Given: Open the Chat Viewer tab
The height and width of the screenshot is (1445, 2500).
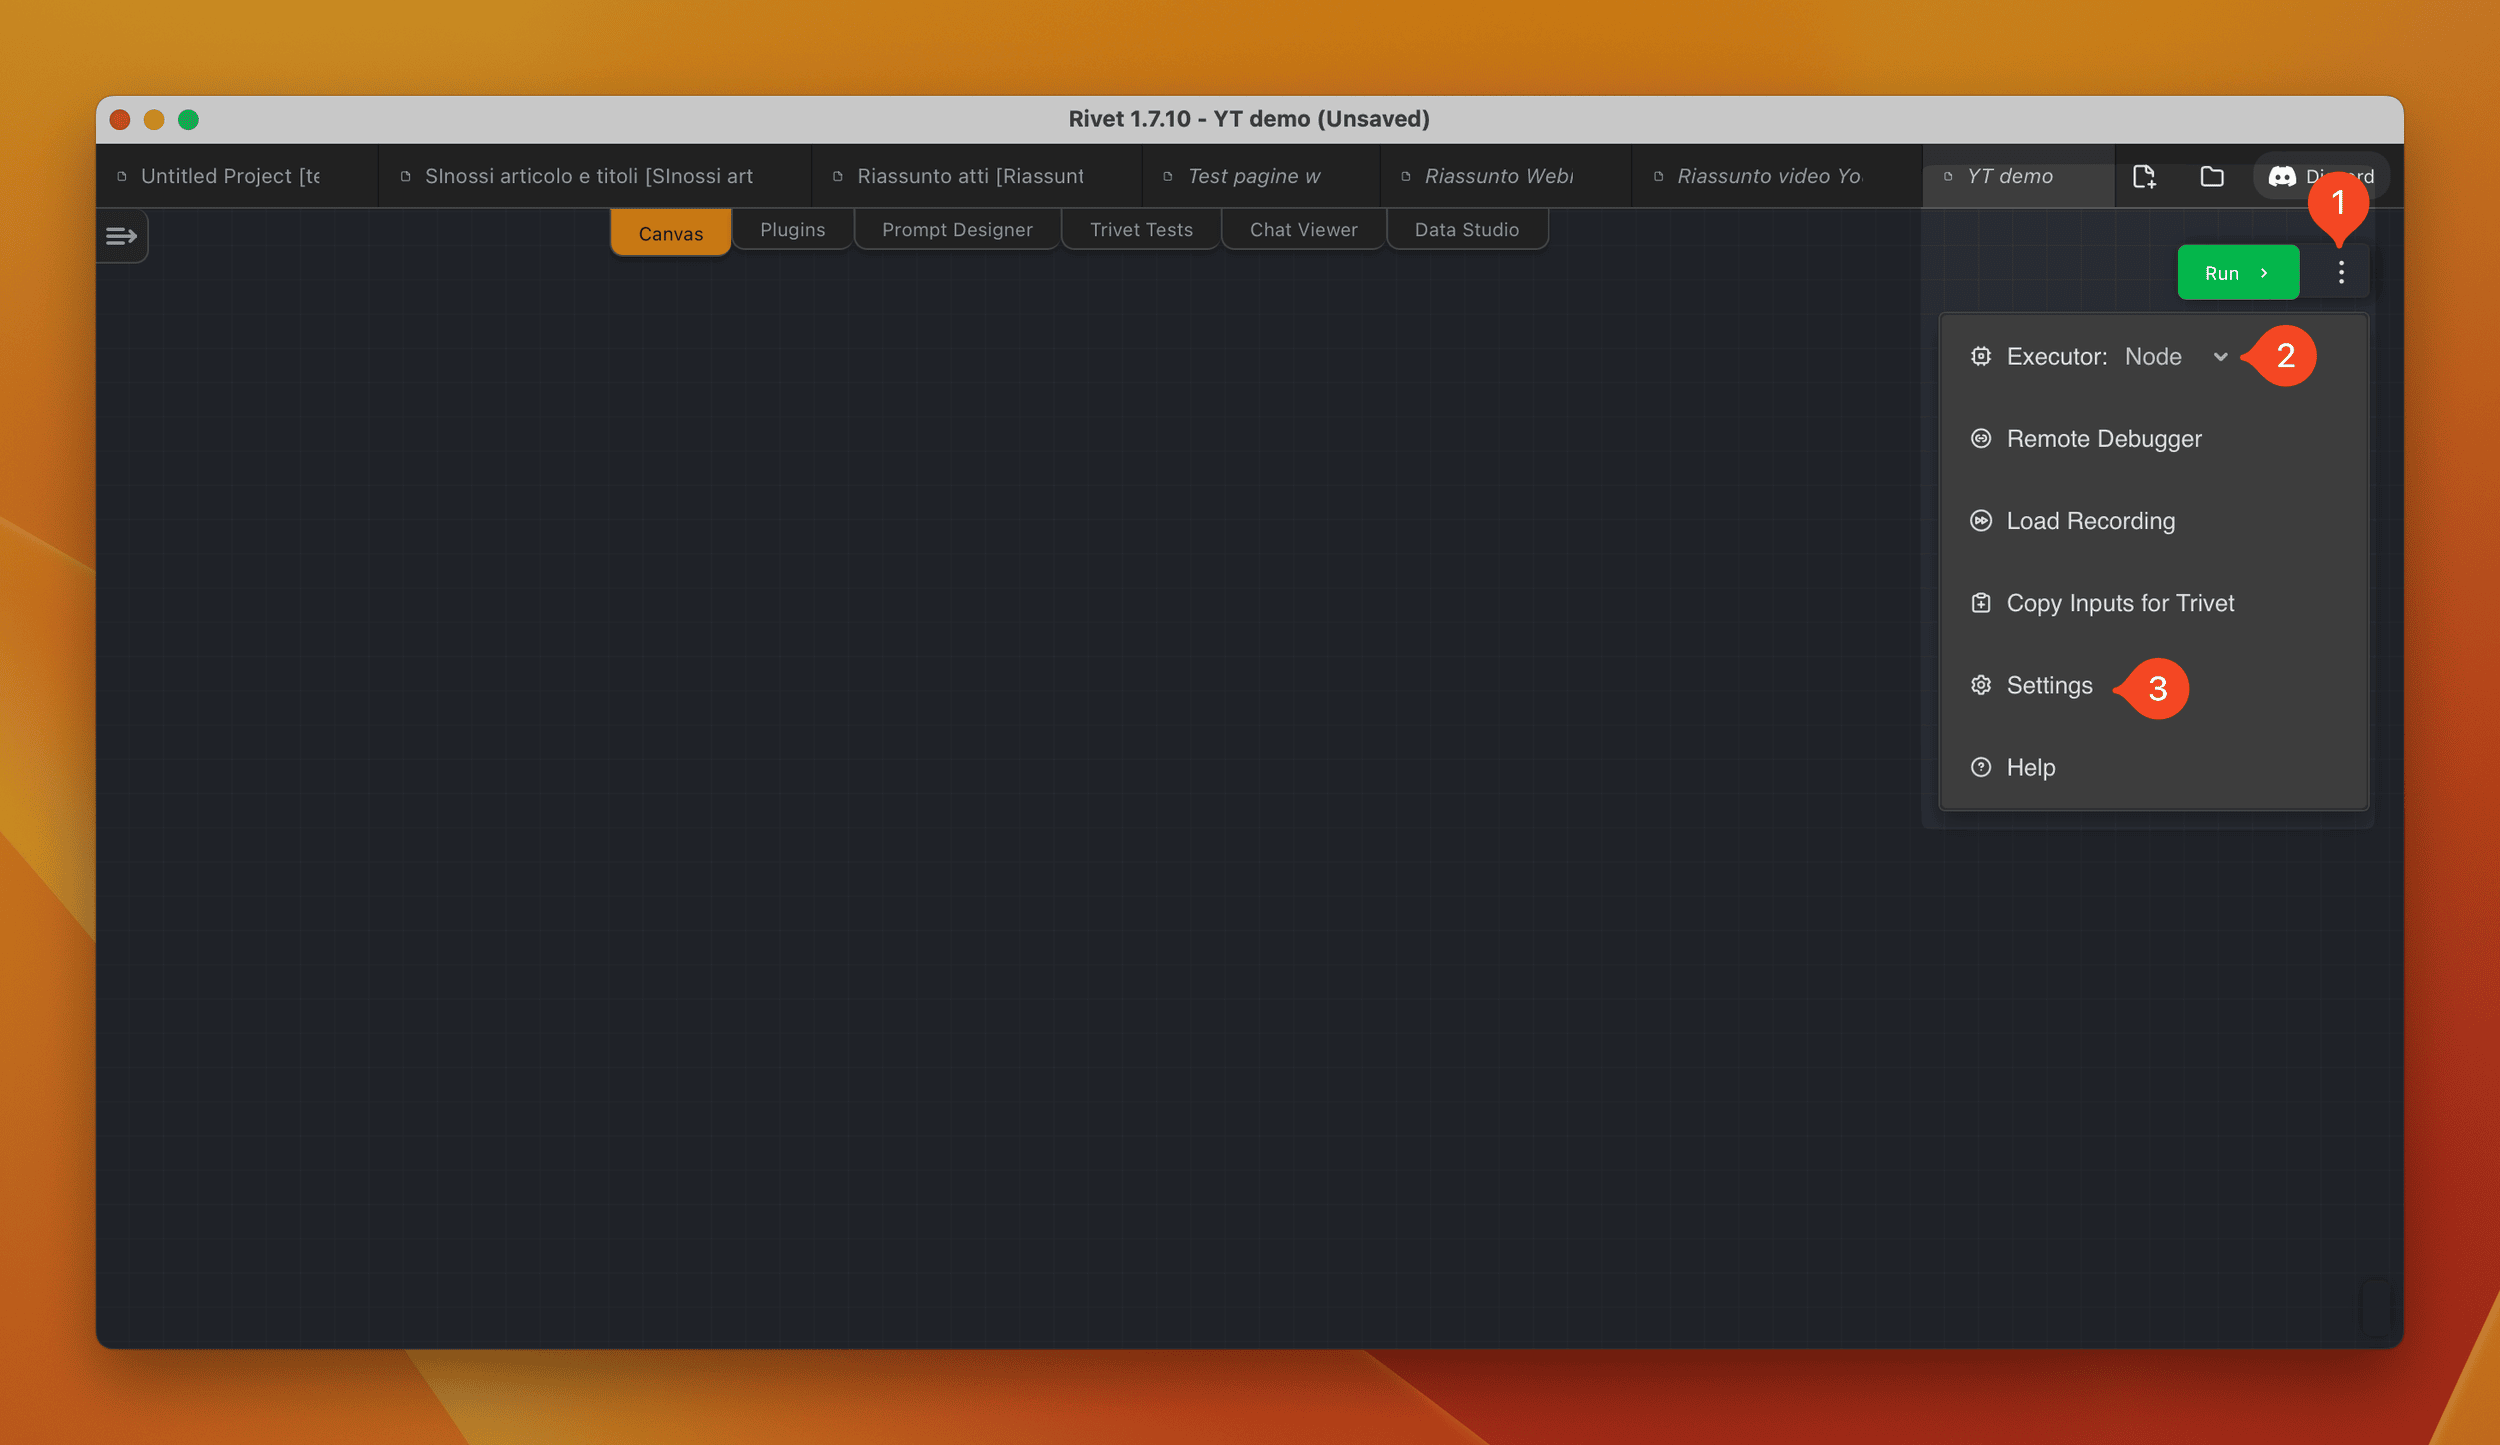Looking at the screenshot, I should pyautogui.click(x=1303, y=230).
